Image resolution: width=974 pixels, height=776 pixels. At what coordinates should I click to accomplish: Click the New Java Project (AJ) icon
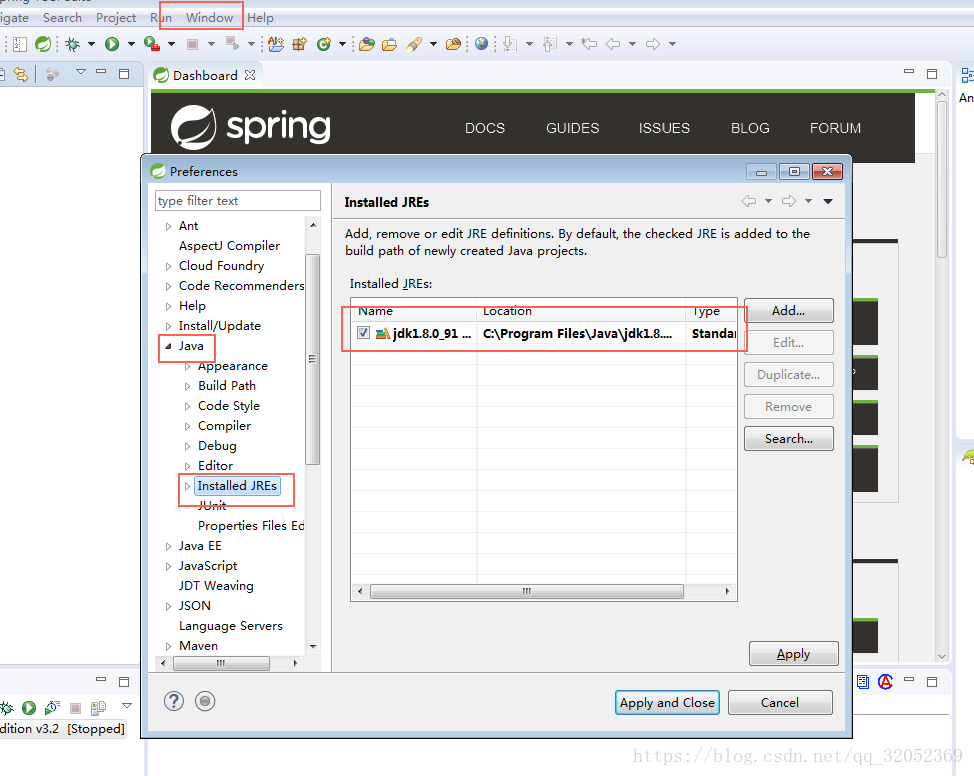276,44
